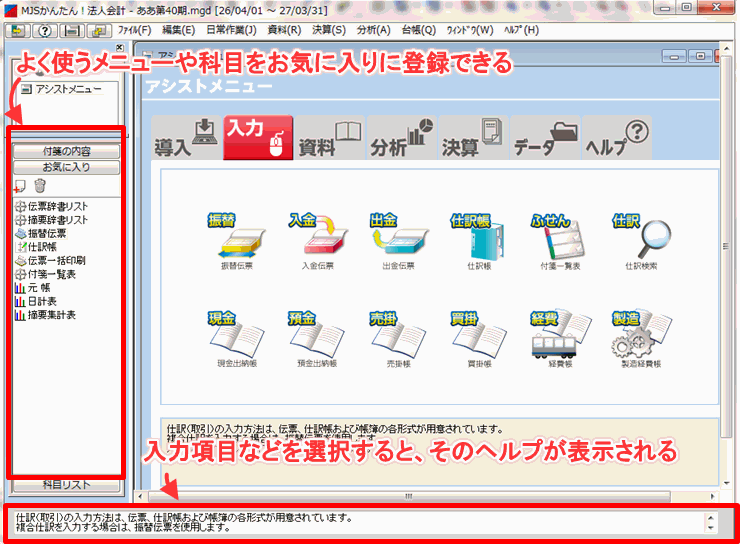This screenshot has width=740, height=544.
Task: Click the horizontal scrollbar left arrow
Action: tap(140, 496)
